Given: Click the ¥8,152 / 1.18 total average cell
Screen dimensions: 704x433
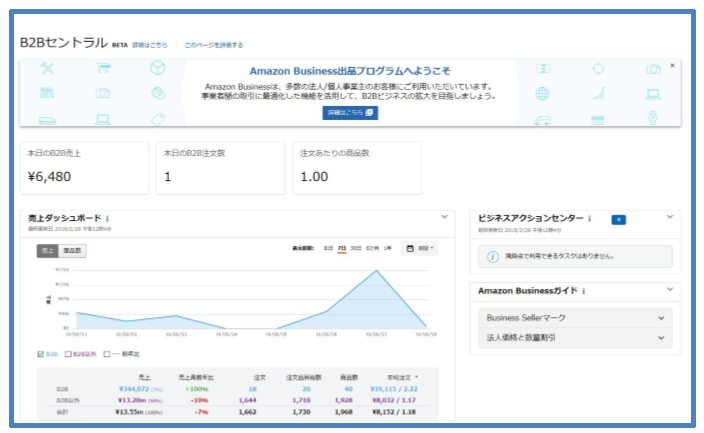Looking at the screenshot, I should click(x=394, y=412).
